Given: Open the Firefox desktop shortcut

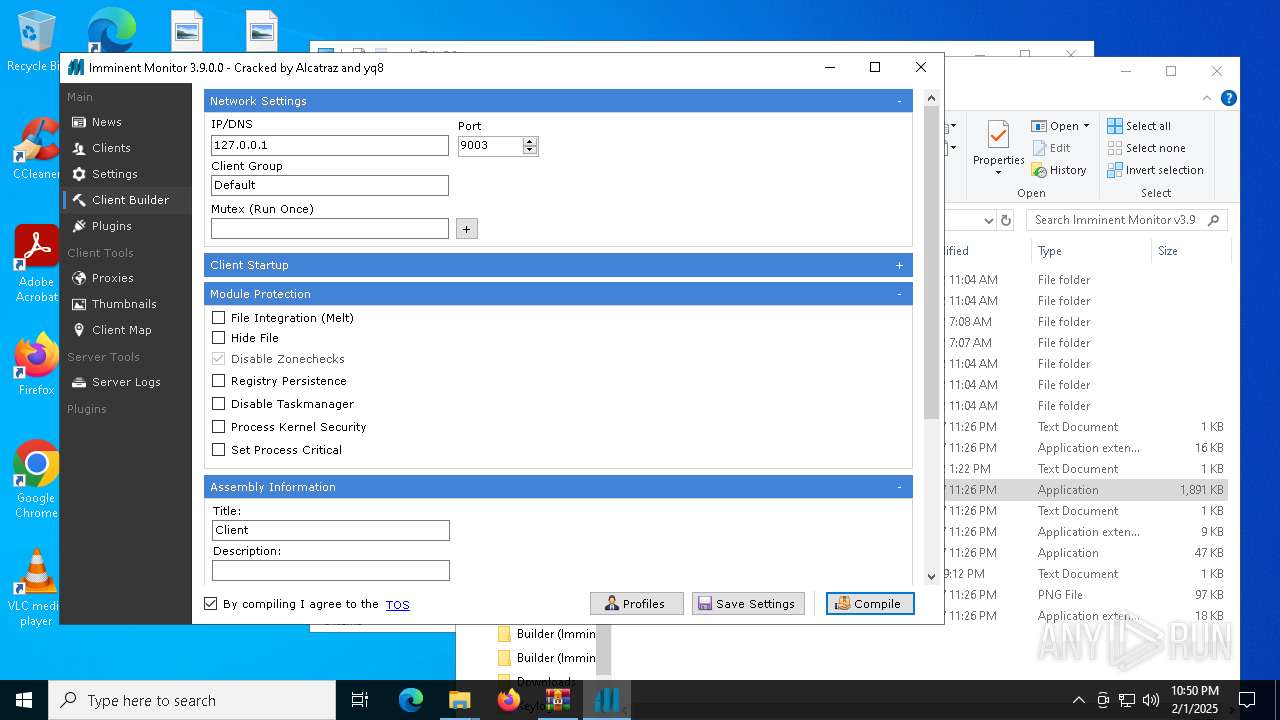Looking at the screenshot, I should click(x=36, y=364).
